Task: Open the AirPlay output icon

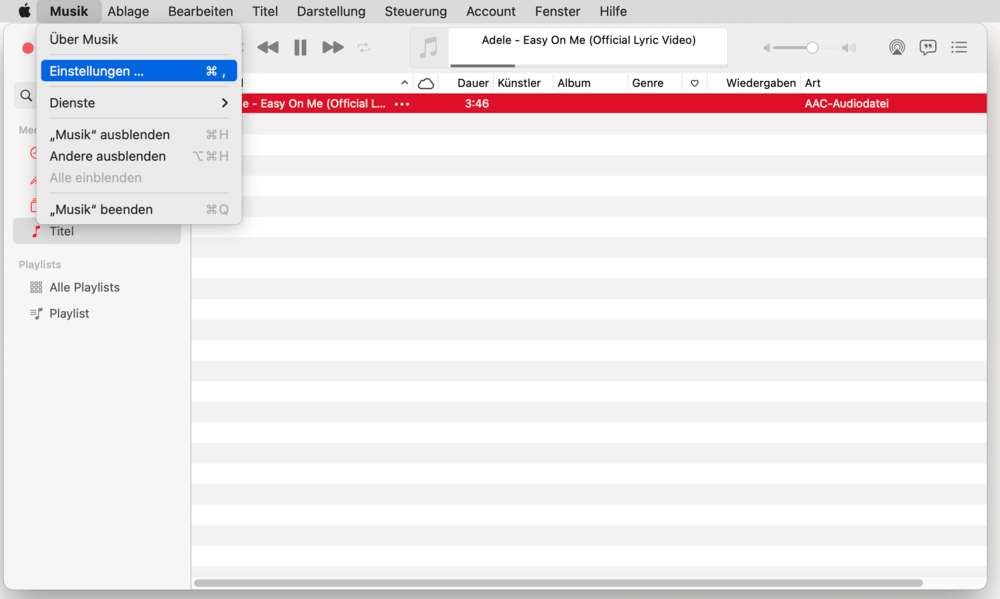Action: (897, 48)
